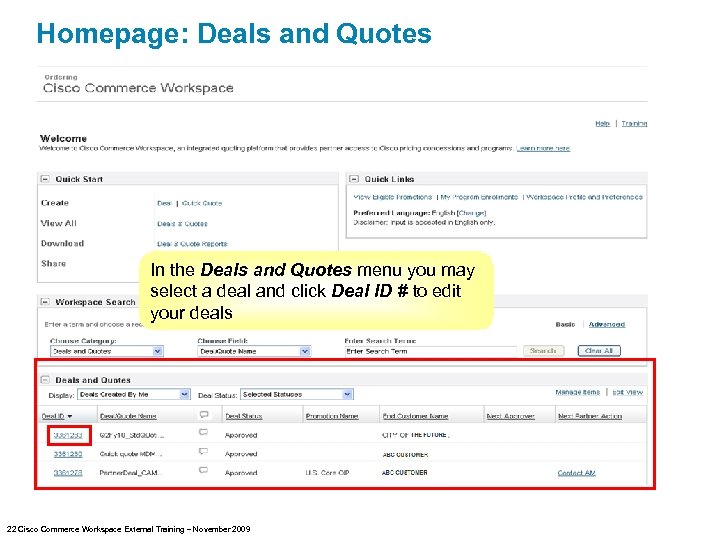Open the first Deal ID for CITY OF THE FUTURE
Screen dimensions: 720x540
(68, 435)
